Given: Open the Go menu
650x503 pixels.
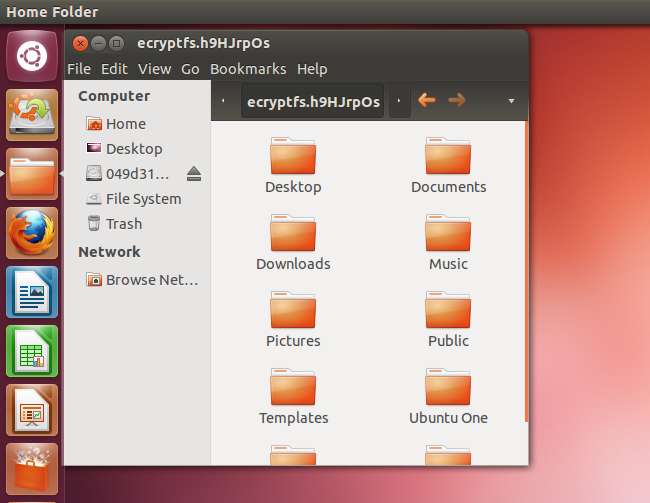Looking at the screenshot, I should click(190, 69).
